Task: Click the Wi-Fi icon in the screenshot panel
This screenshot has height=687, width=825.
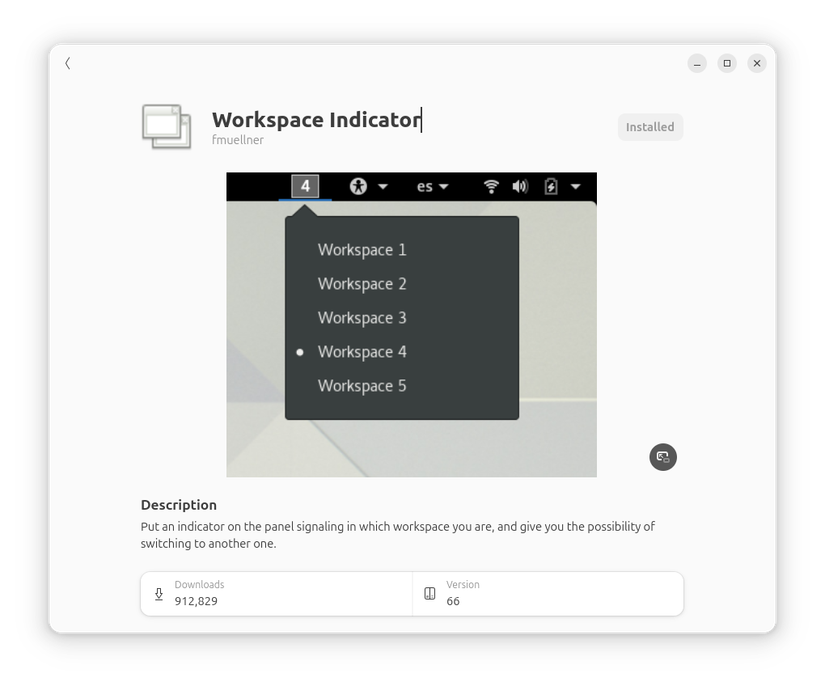Action: 489,186
